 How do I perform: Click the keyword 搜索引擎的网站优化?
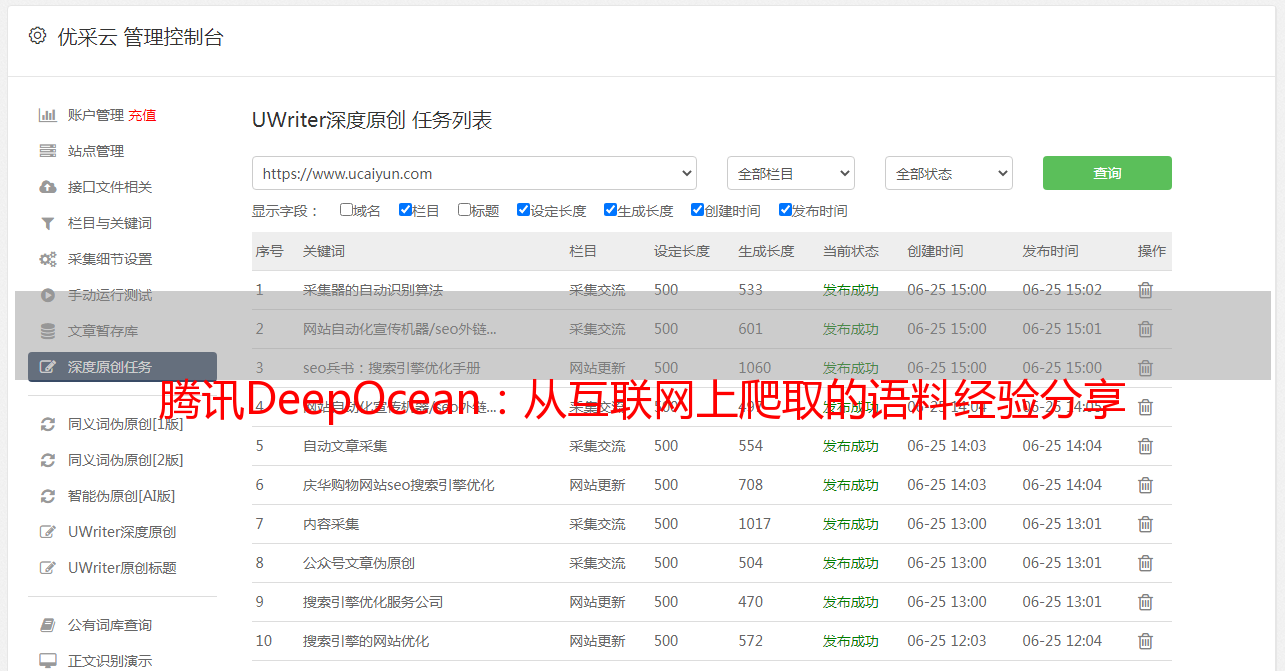click(366, 641)
